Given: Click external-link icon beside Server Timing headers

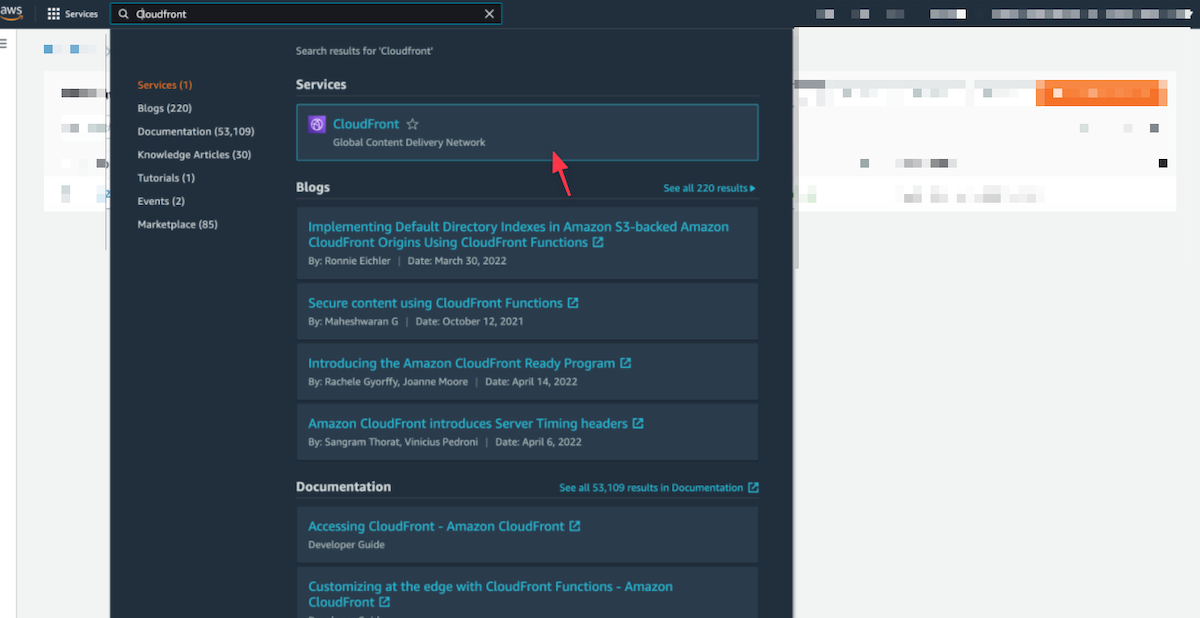Looking at the screenshot, I should tap(638, 423).
